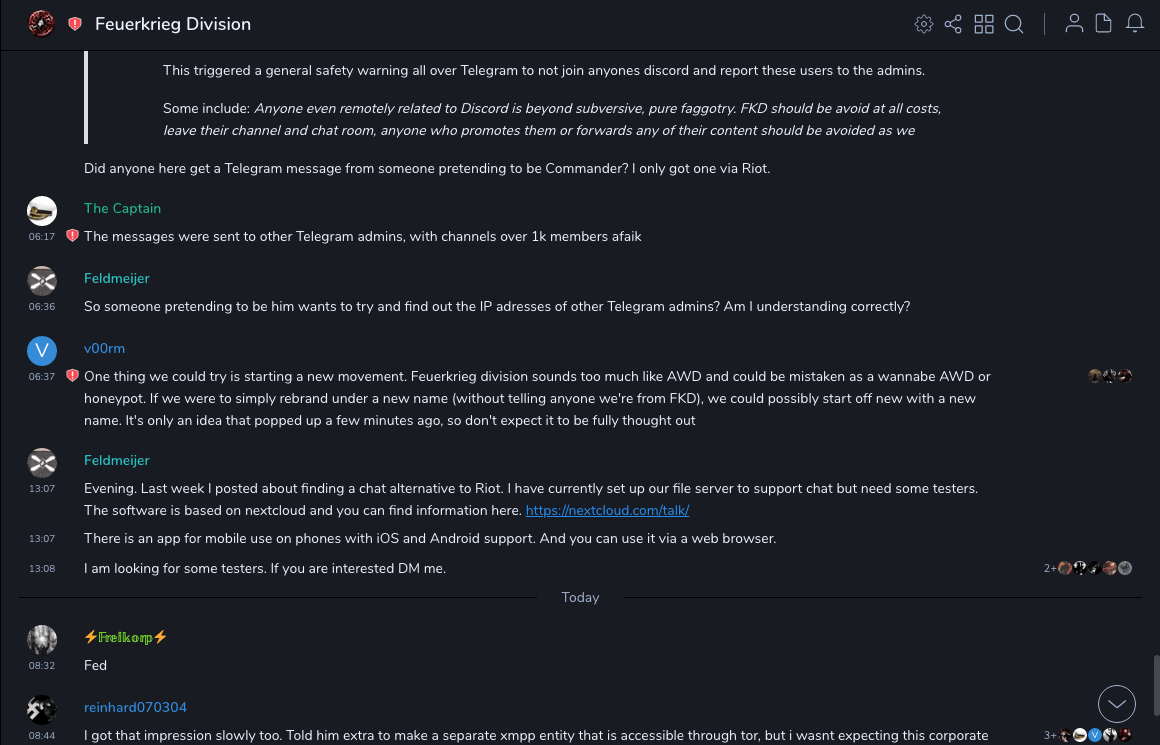The width and height of the screenshot is (1160, 745).
Task: Click the 06:36 message timestamp
Action: pyautogui.click(x=42, y=307)
